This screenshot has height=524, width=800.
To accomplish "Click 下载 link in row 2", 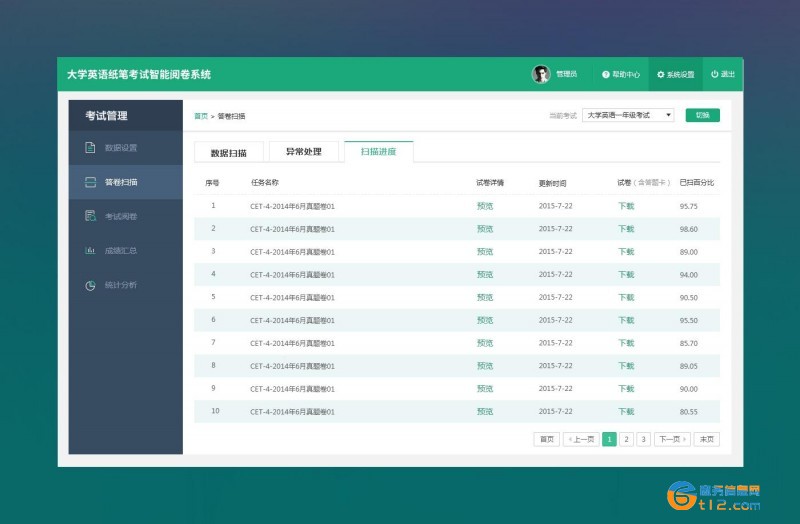I will 626,229.
